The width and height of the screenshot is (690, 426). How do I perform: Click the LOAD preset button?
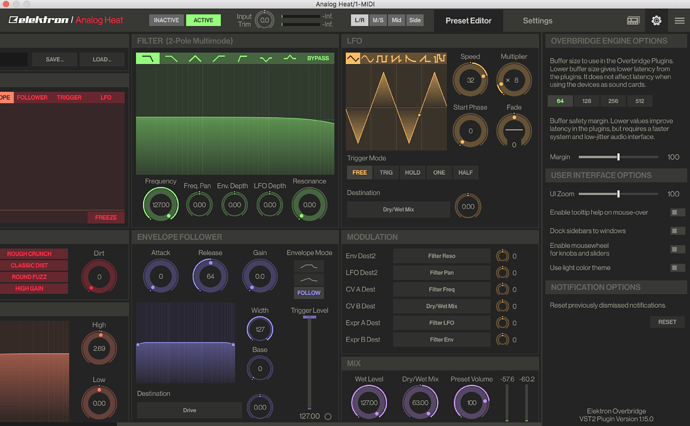102,59
